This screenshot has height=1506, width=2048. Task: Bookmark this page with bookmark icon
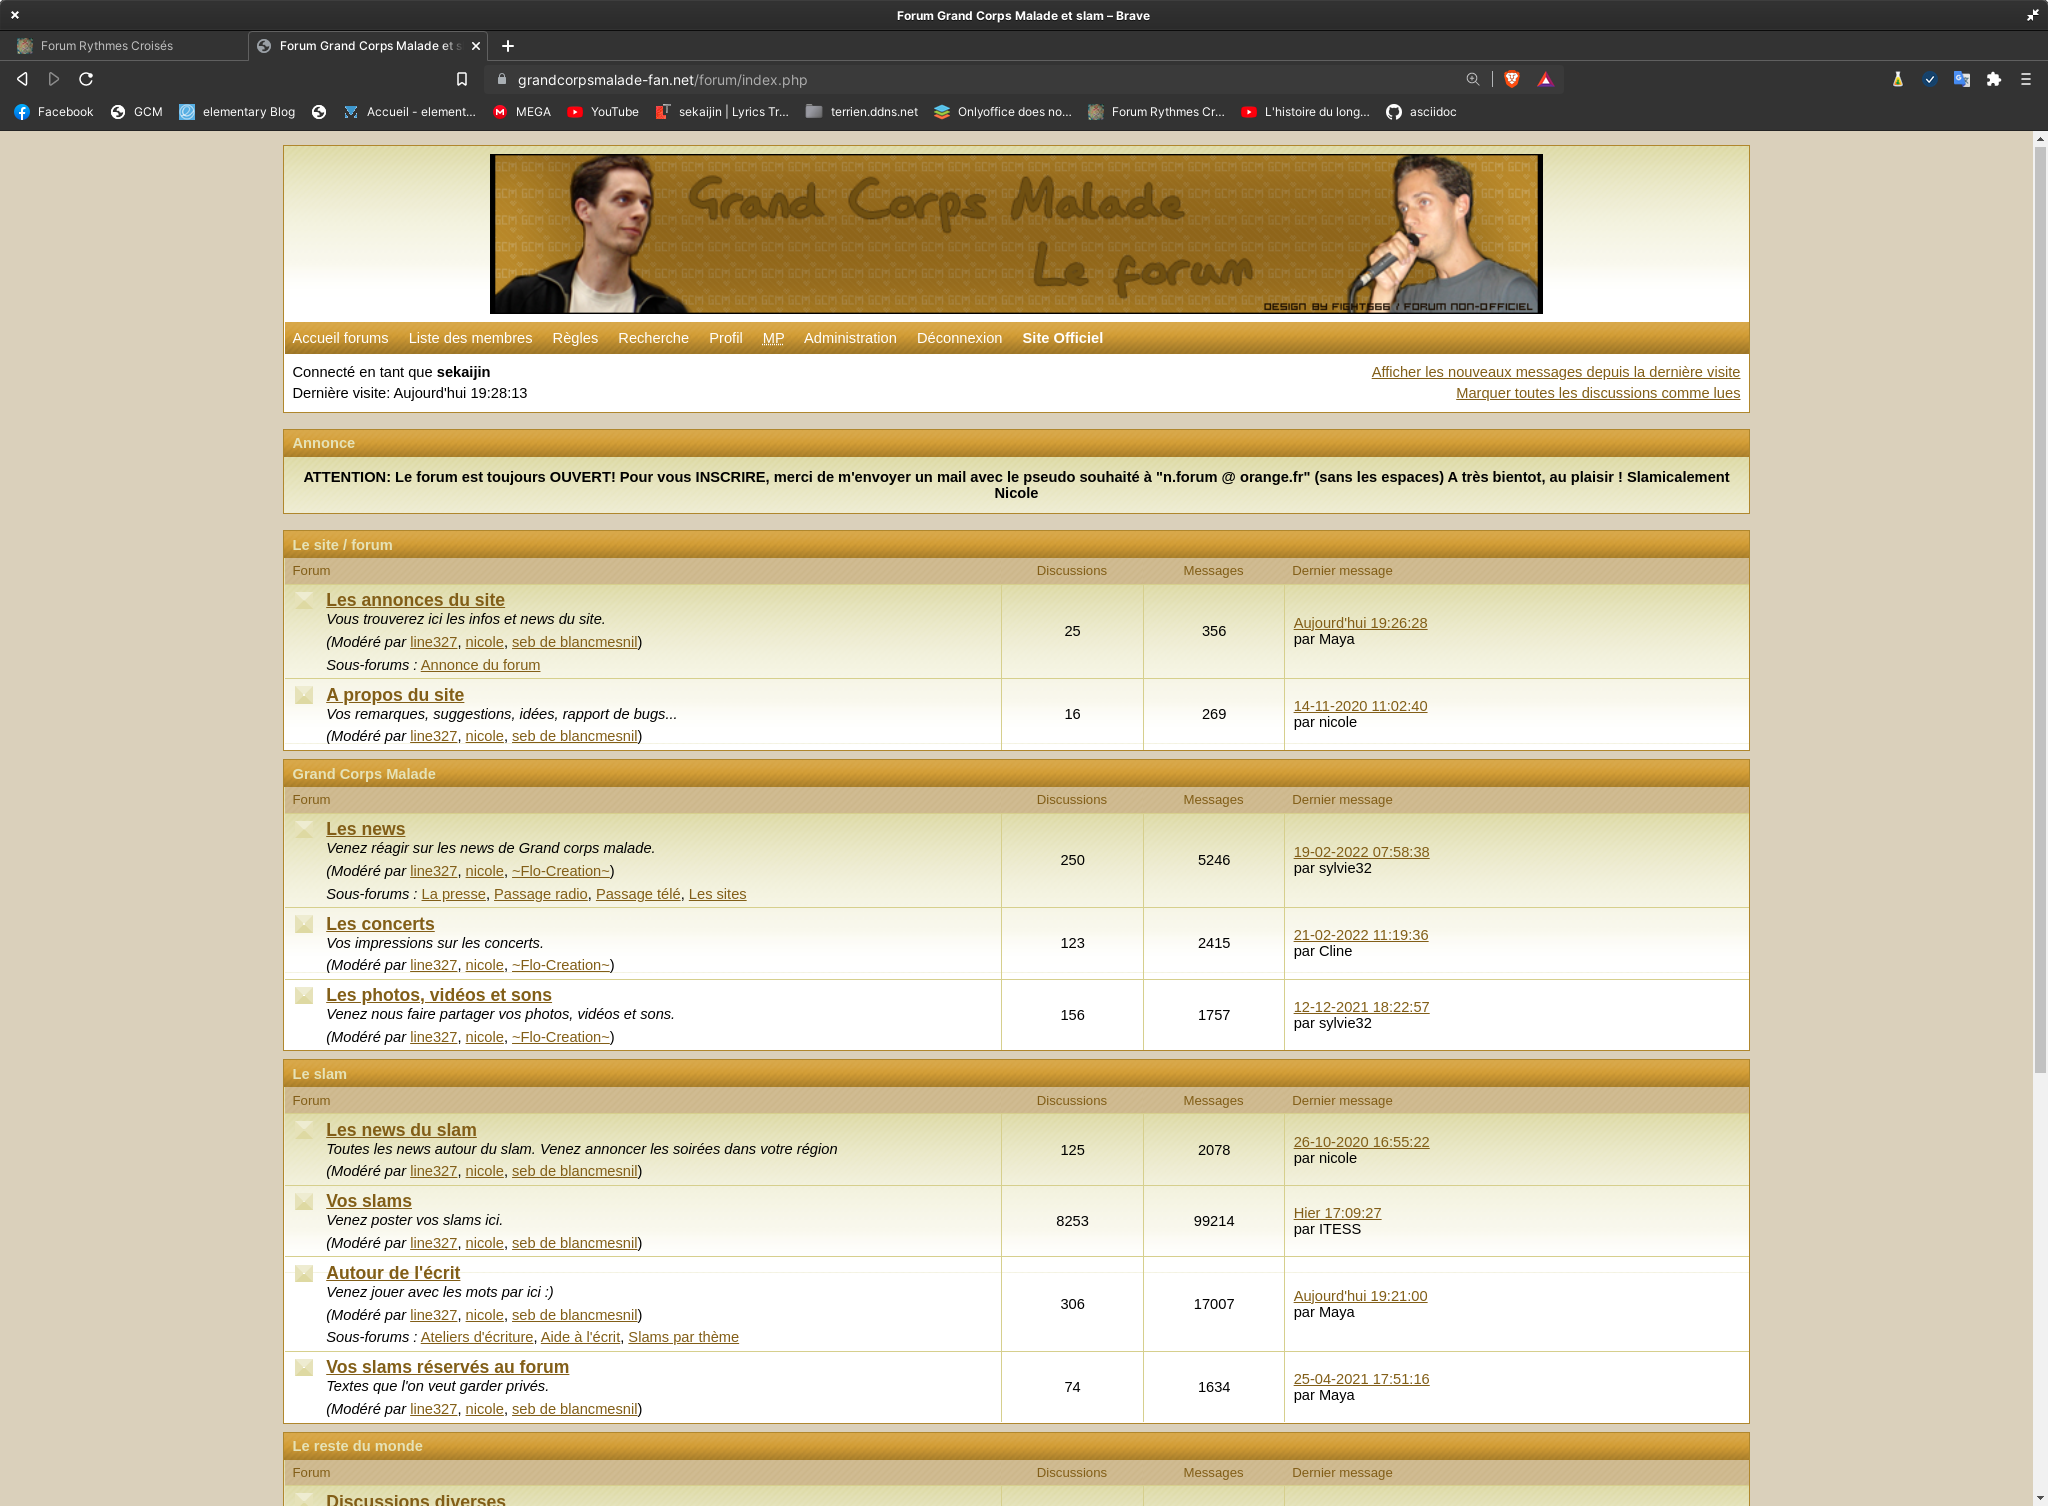pyautogui.click(x=461, y=79)
